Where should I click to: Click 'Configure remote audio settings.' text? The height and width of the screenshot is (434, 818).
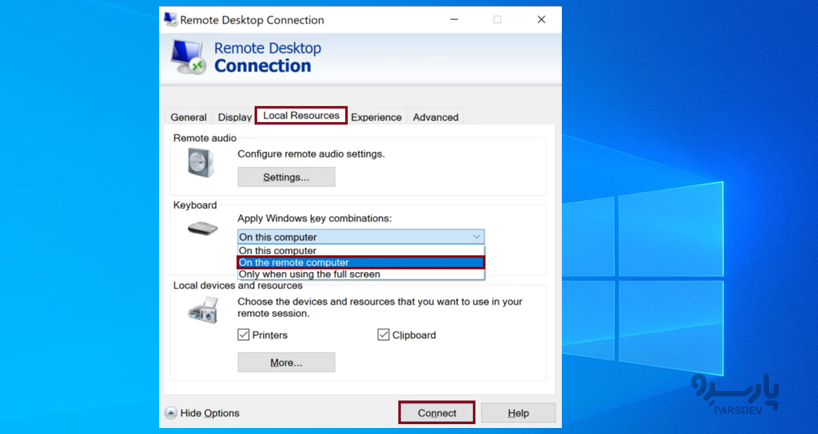311,154
